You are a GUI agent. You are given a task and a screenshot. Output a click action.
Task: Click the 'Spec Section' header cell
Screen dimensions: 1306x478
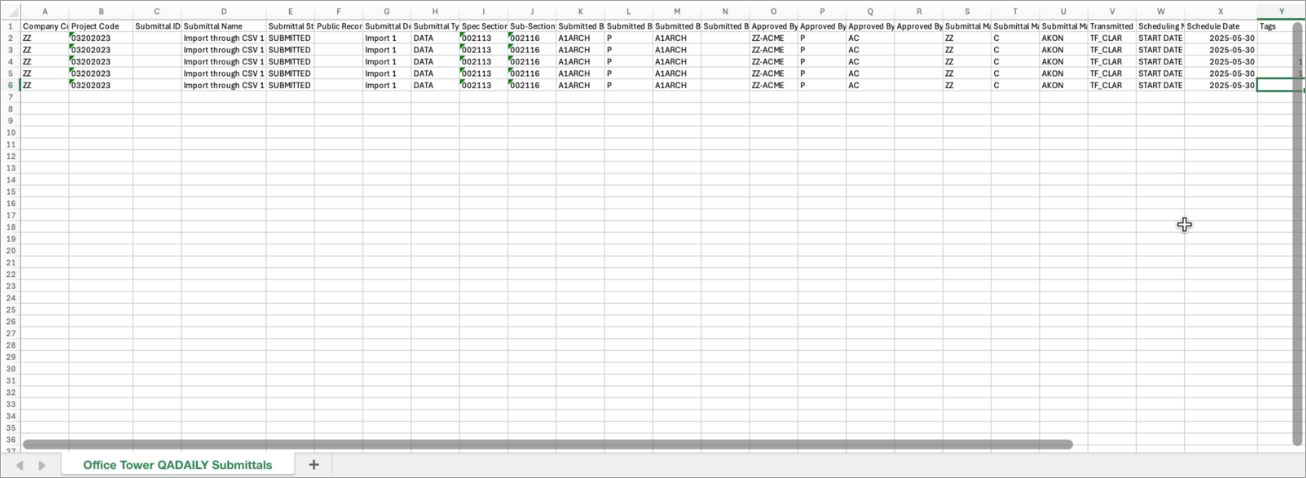tap(483, 26)
